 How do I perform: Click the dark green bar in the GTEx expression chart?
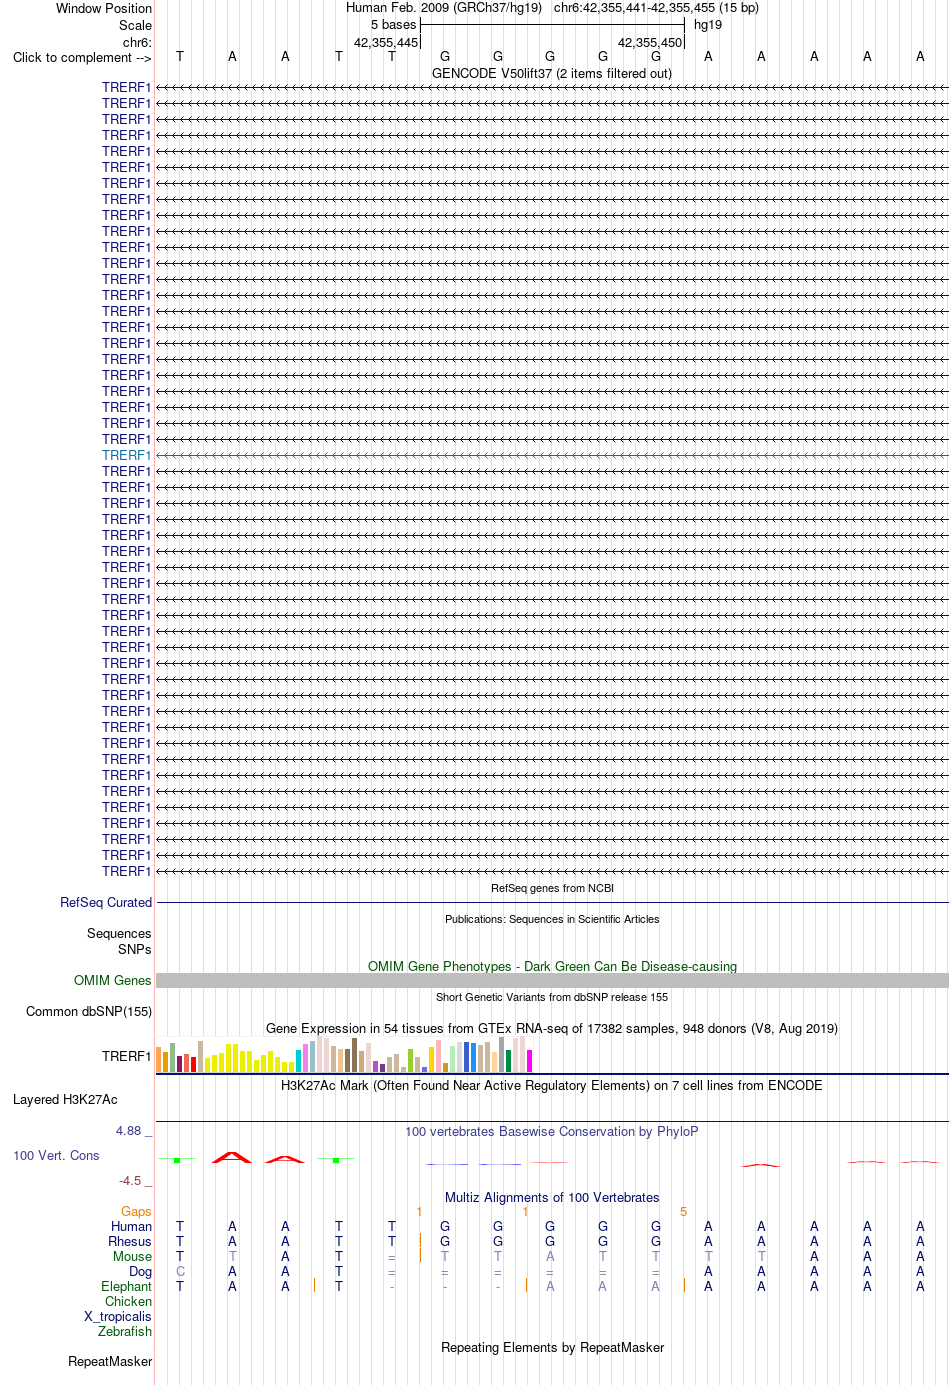[x=509, y=1061]
